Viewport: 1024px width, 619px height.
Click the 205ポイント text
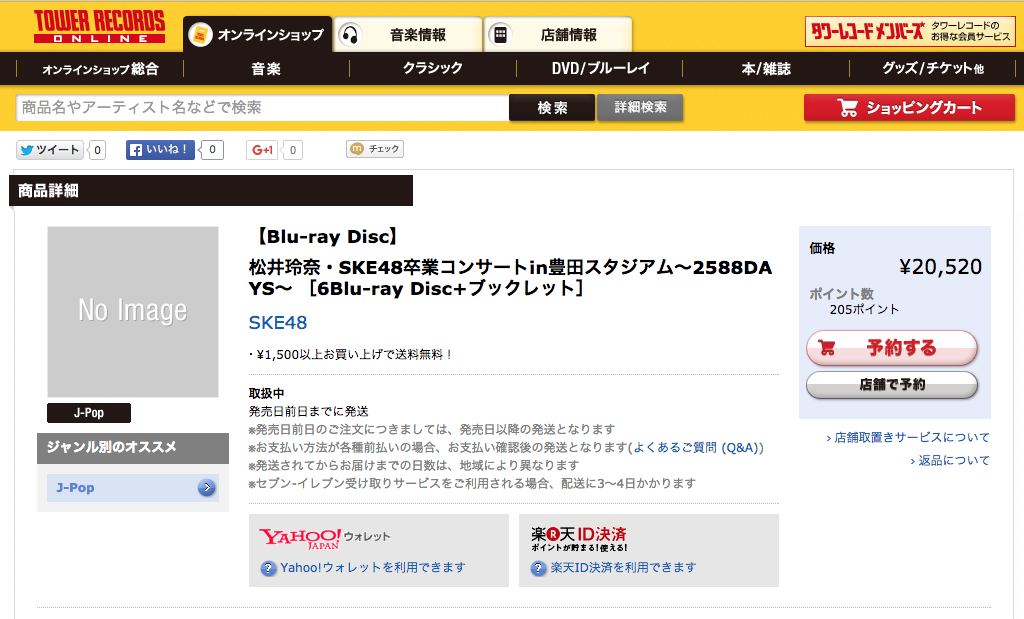(x=865, y=310)
